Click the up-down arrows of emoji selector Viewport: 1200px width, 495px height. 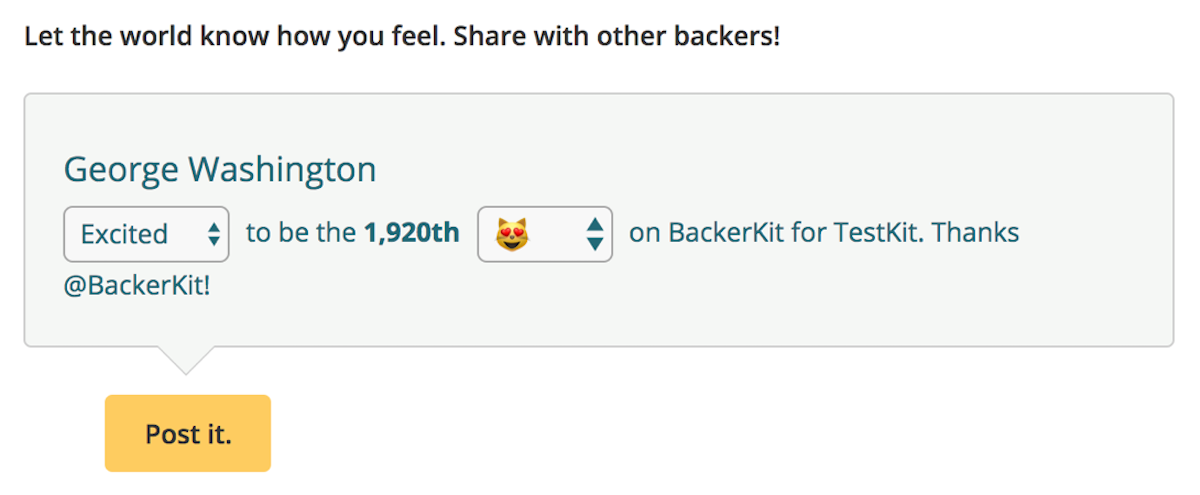(595, 234)
